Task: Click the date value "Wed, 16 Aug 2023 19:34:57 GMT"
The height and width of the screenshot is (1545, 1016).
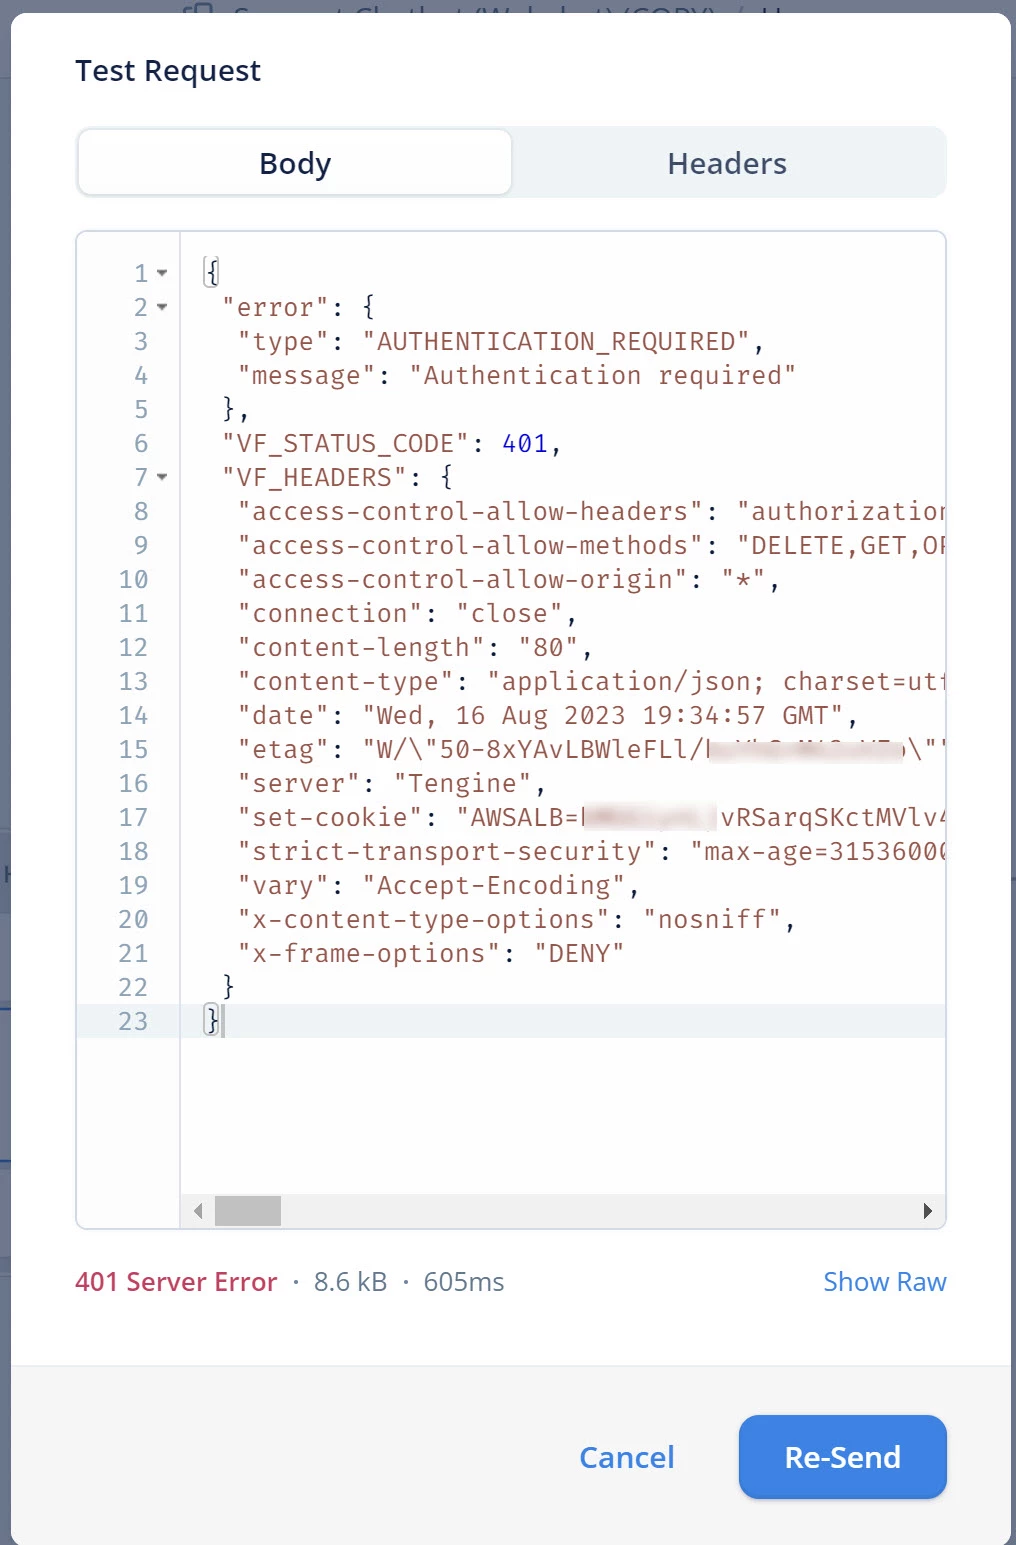Action: (x=603, y=716)
